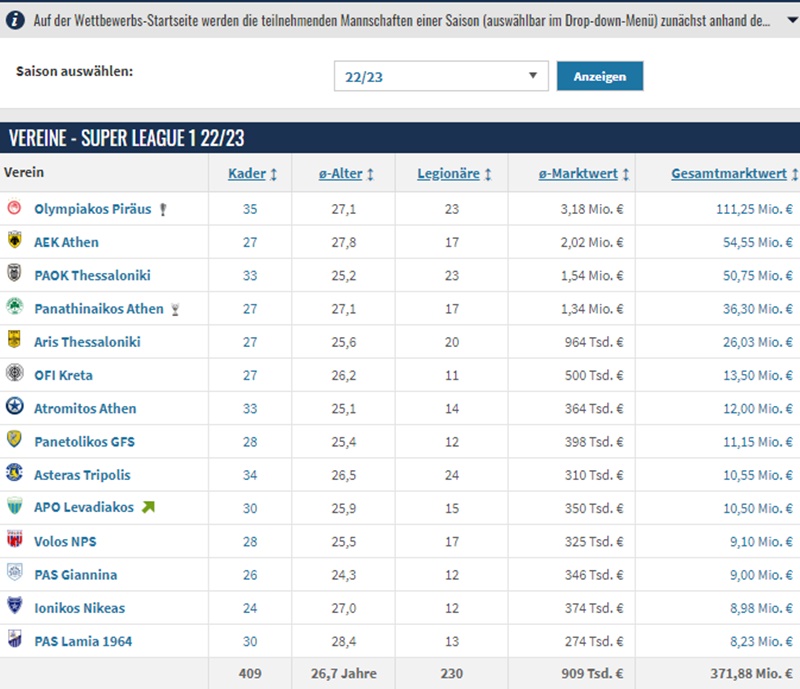
Task: Open the AEK Athen club link
Action: pos(66,242)
